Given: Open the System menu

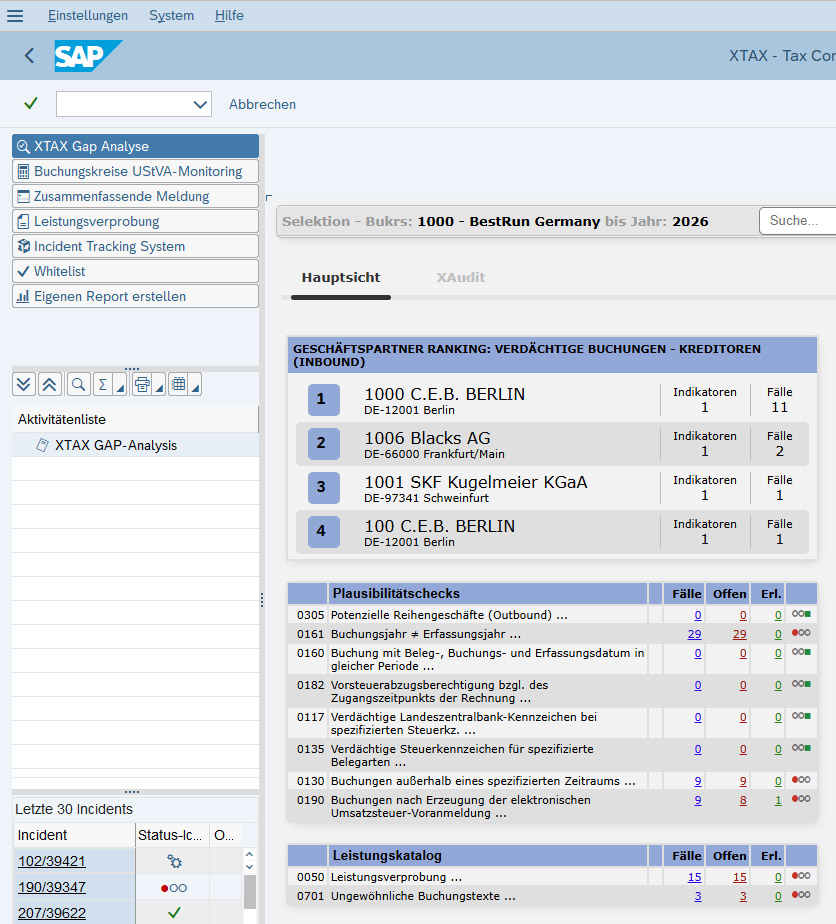Looking at the screenshot, I should 171,15.
